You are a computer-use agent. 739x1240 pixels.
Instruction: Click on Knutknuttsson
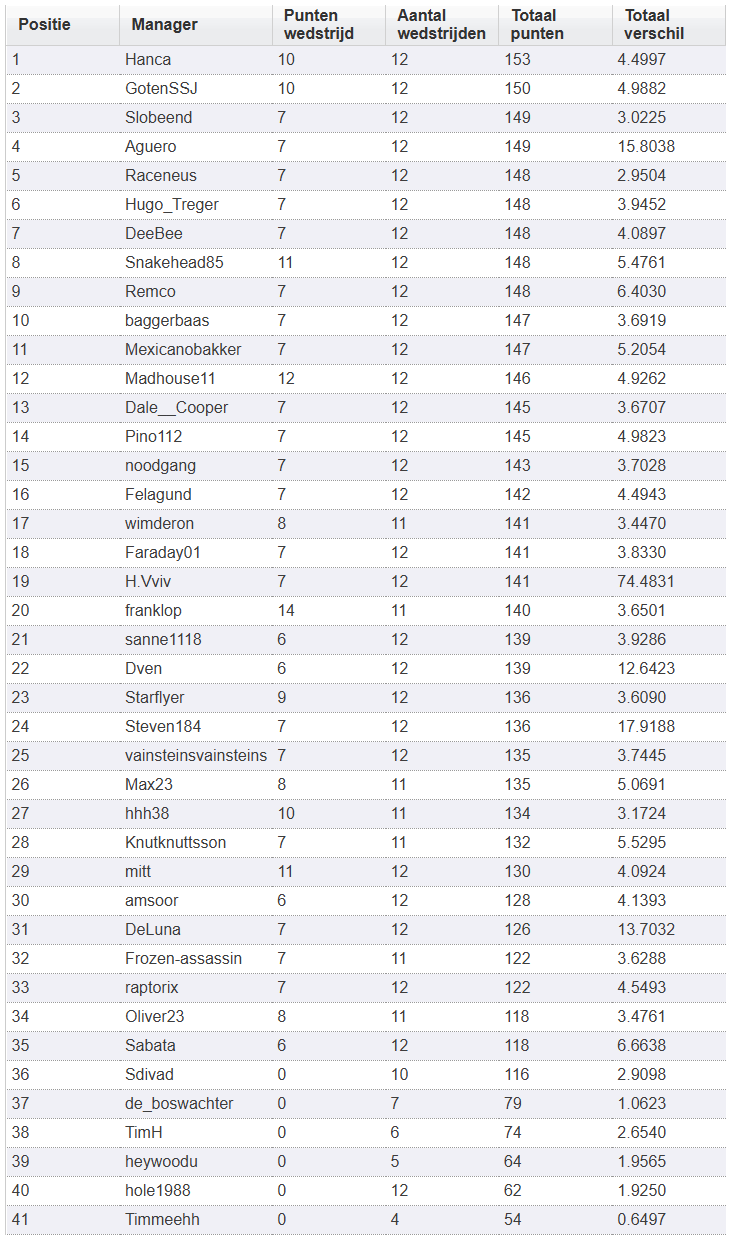pyautogui.click(x=175, y=842)
